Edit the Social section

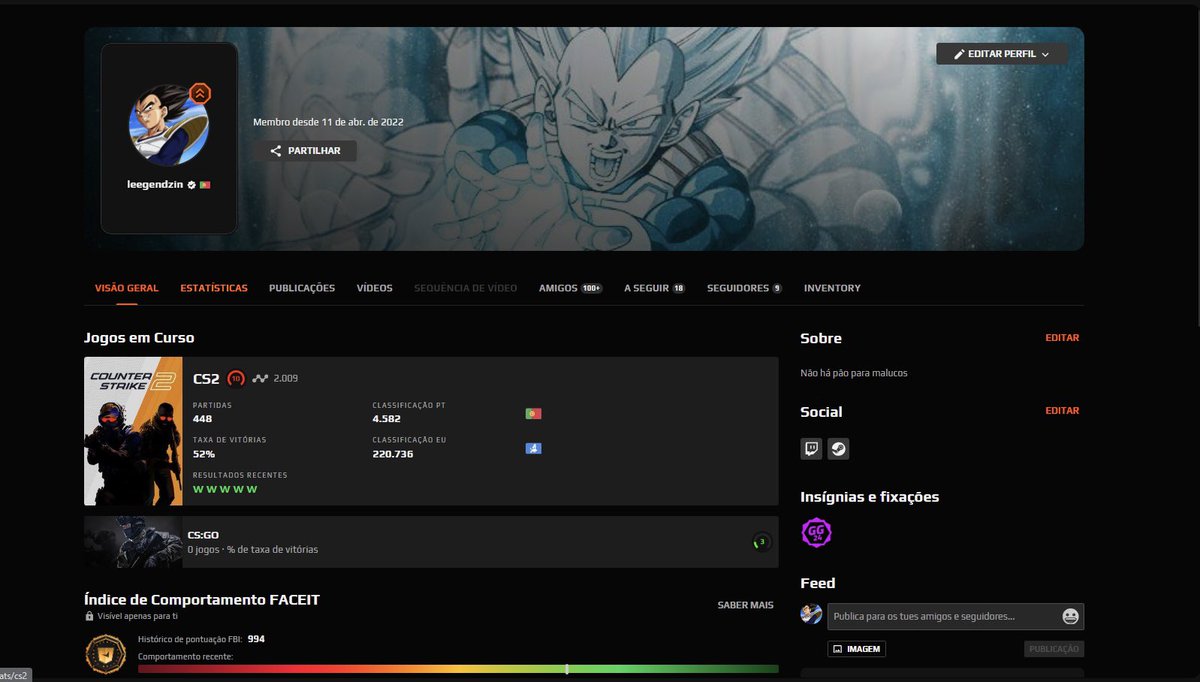(1062, 411)
